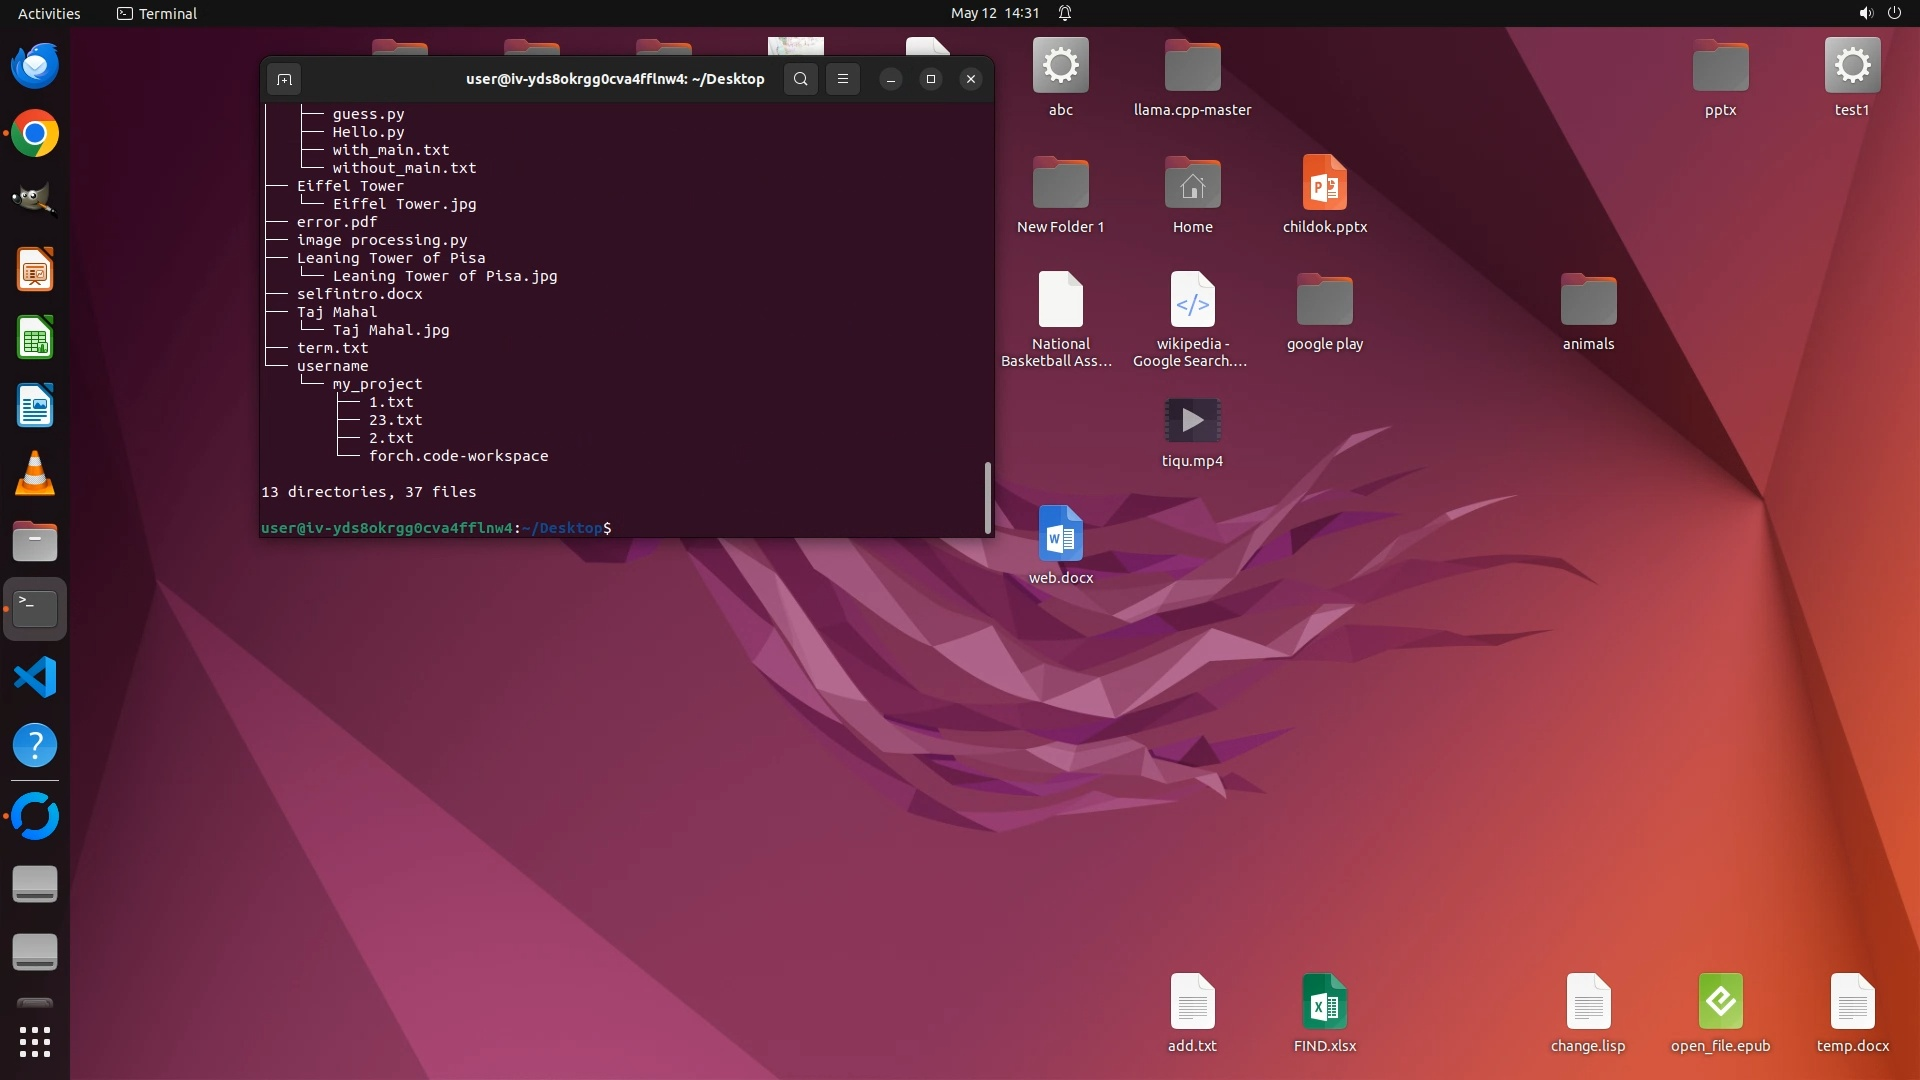Select the childok.pptx desktop file
Image resolution: width=1920 pixels, height=1080 pixels.
[1324, 184]
